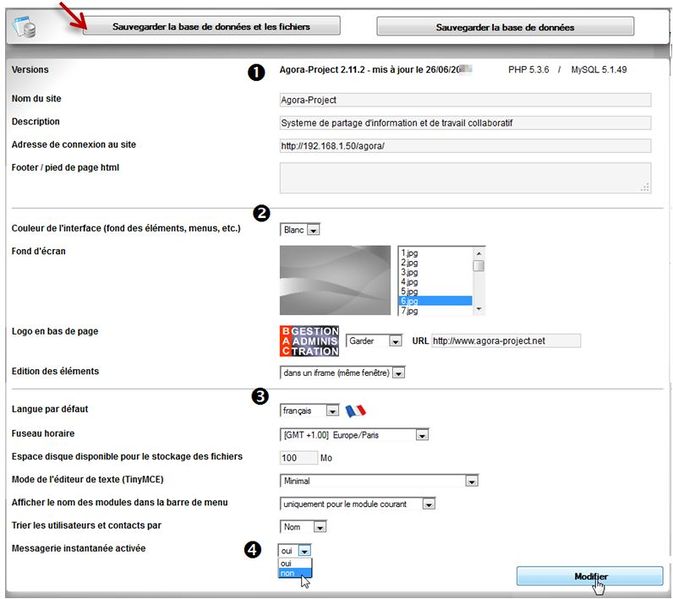Click the Fuseau horaire label
The width and height of the screenshot is (673, 599).
click(43, 433)
